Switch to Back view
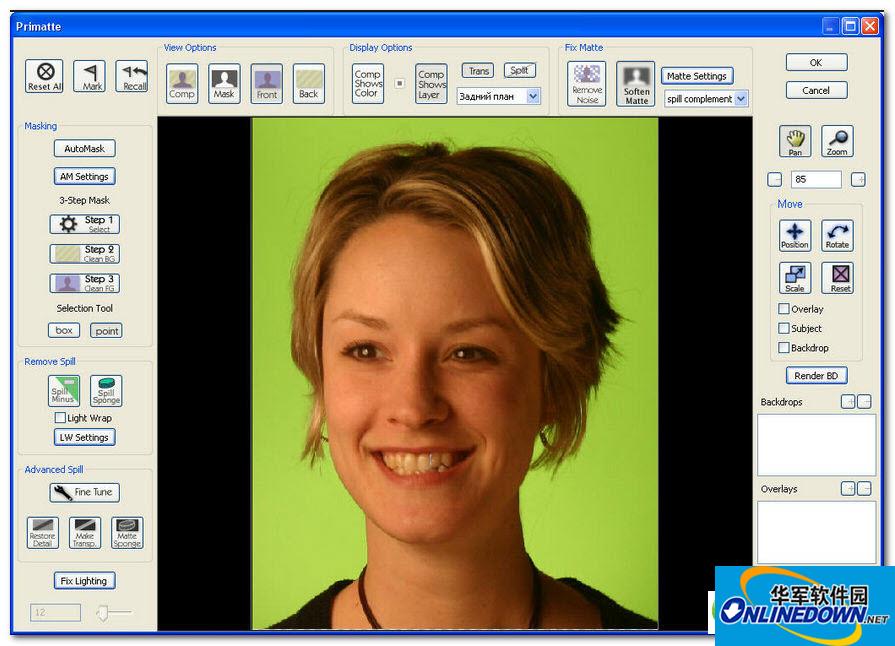 point(309,83)
